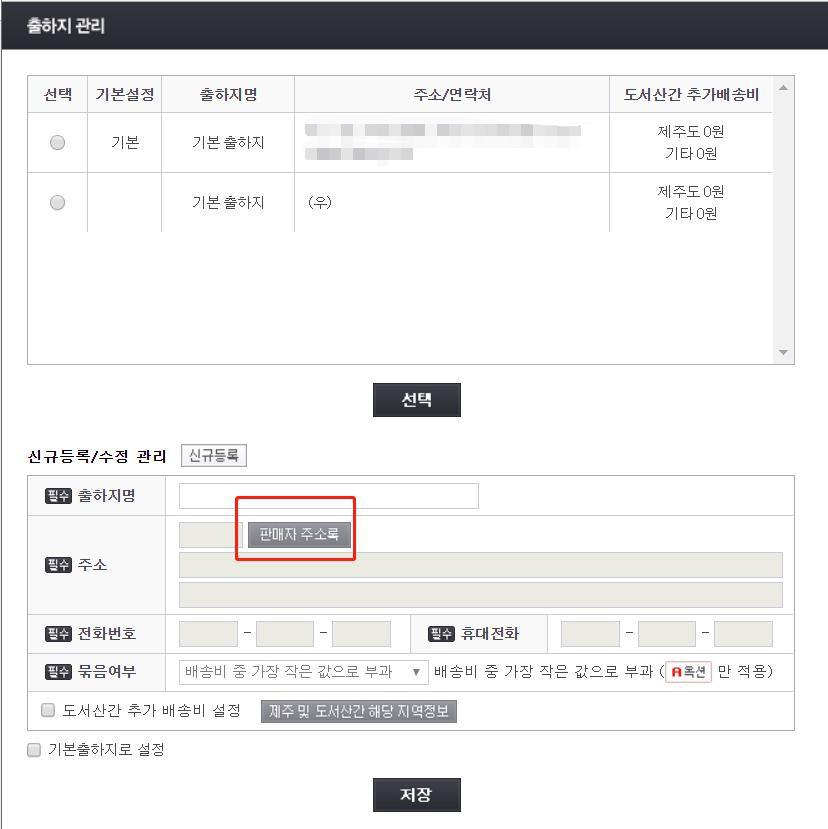Select the second 기본 출하지 radio button
Image resolution: width=828 pixels, height=829 pixels.
[57, 201]
